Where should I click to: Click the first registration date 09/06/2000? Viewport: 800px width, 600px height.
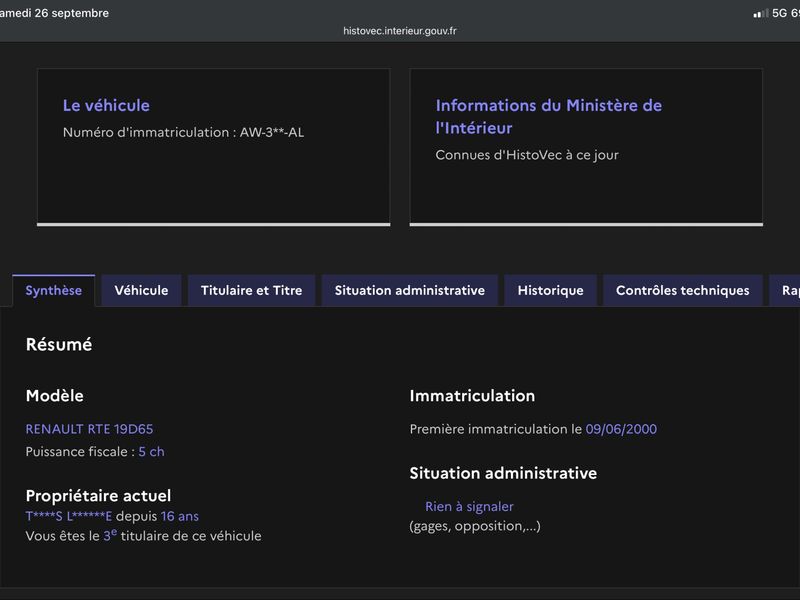coord(621,429)
